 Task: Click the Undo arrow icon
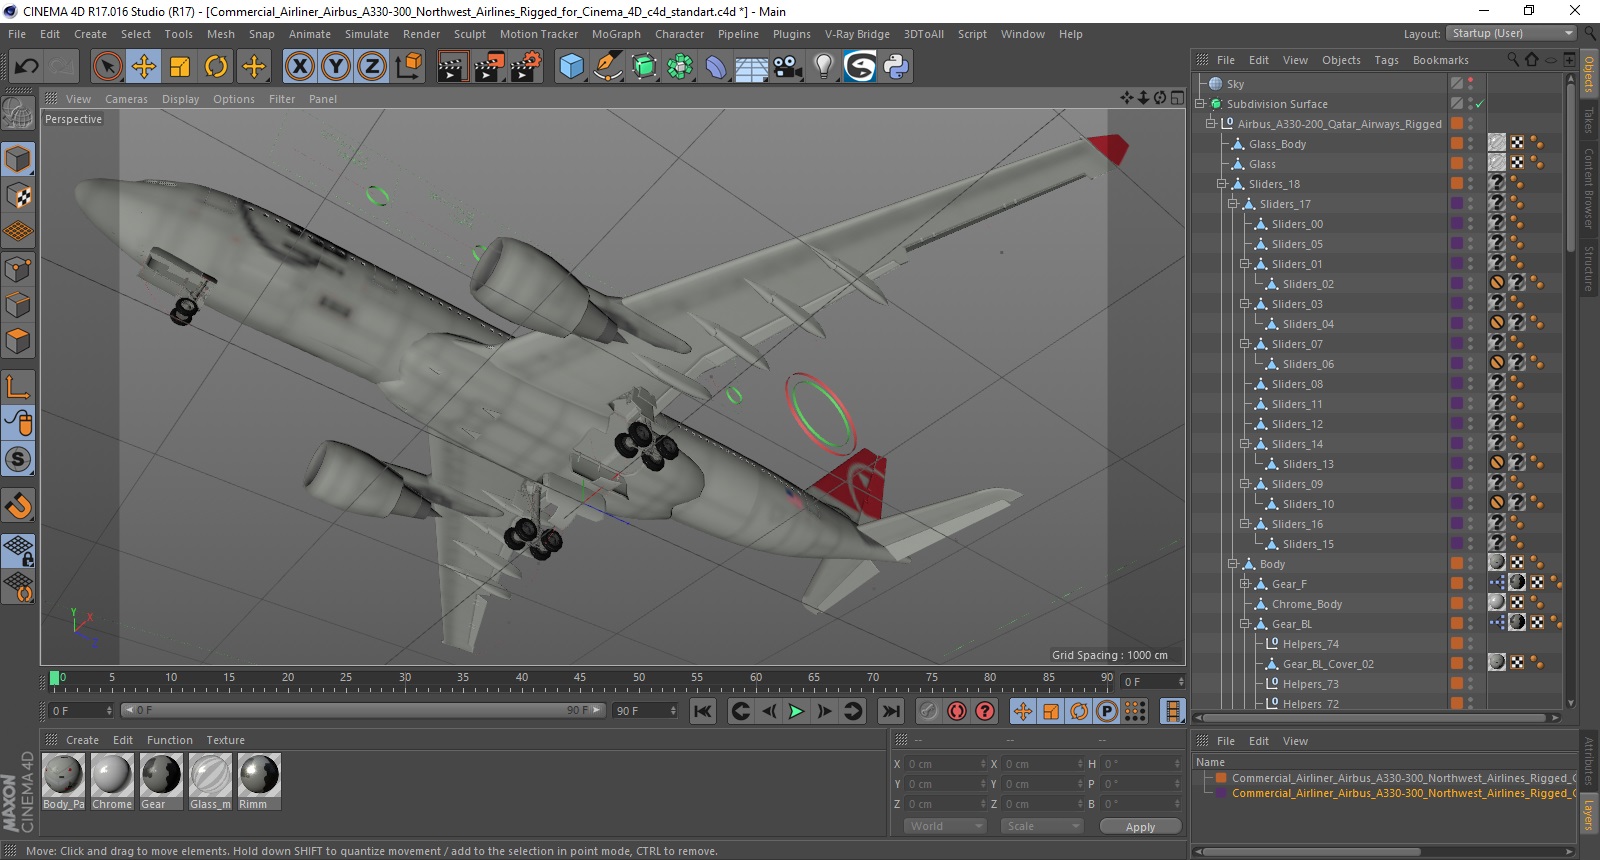click(26, 67)
